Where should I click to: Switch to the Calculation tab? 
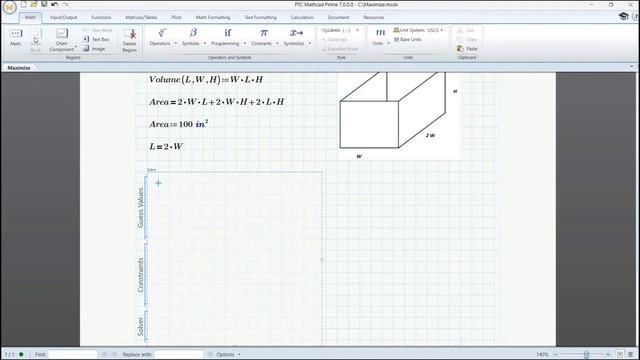(302, 18)
